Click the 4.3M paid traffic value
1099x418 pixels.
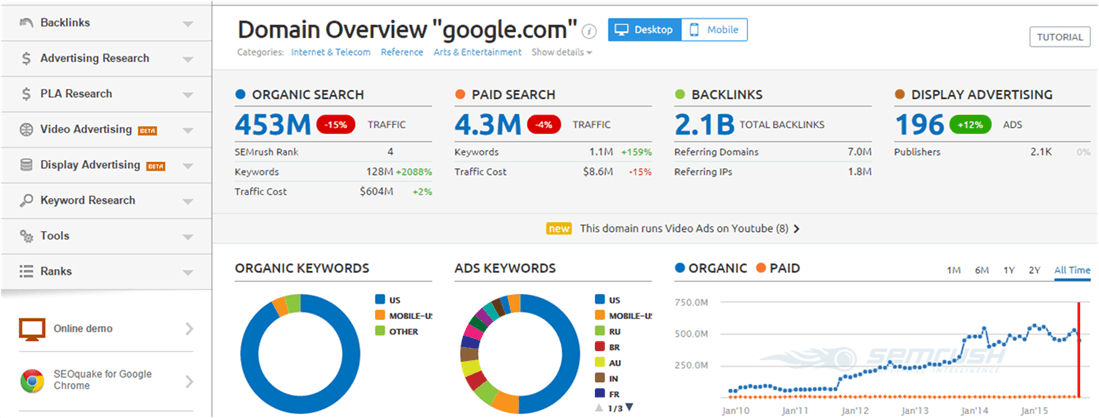[x=488, y=126]
